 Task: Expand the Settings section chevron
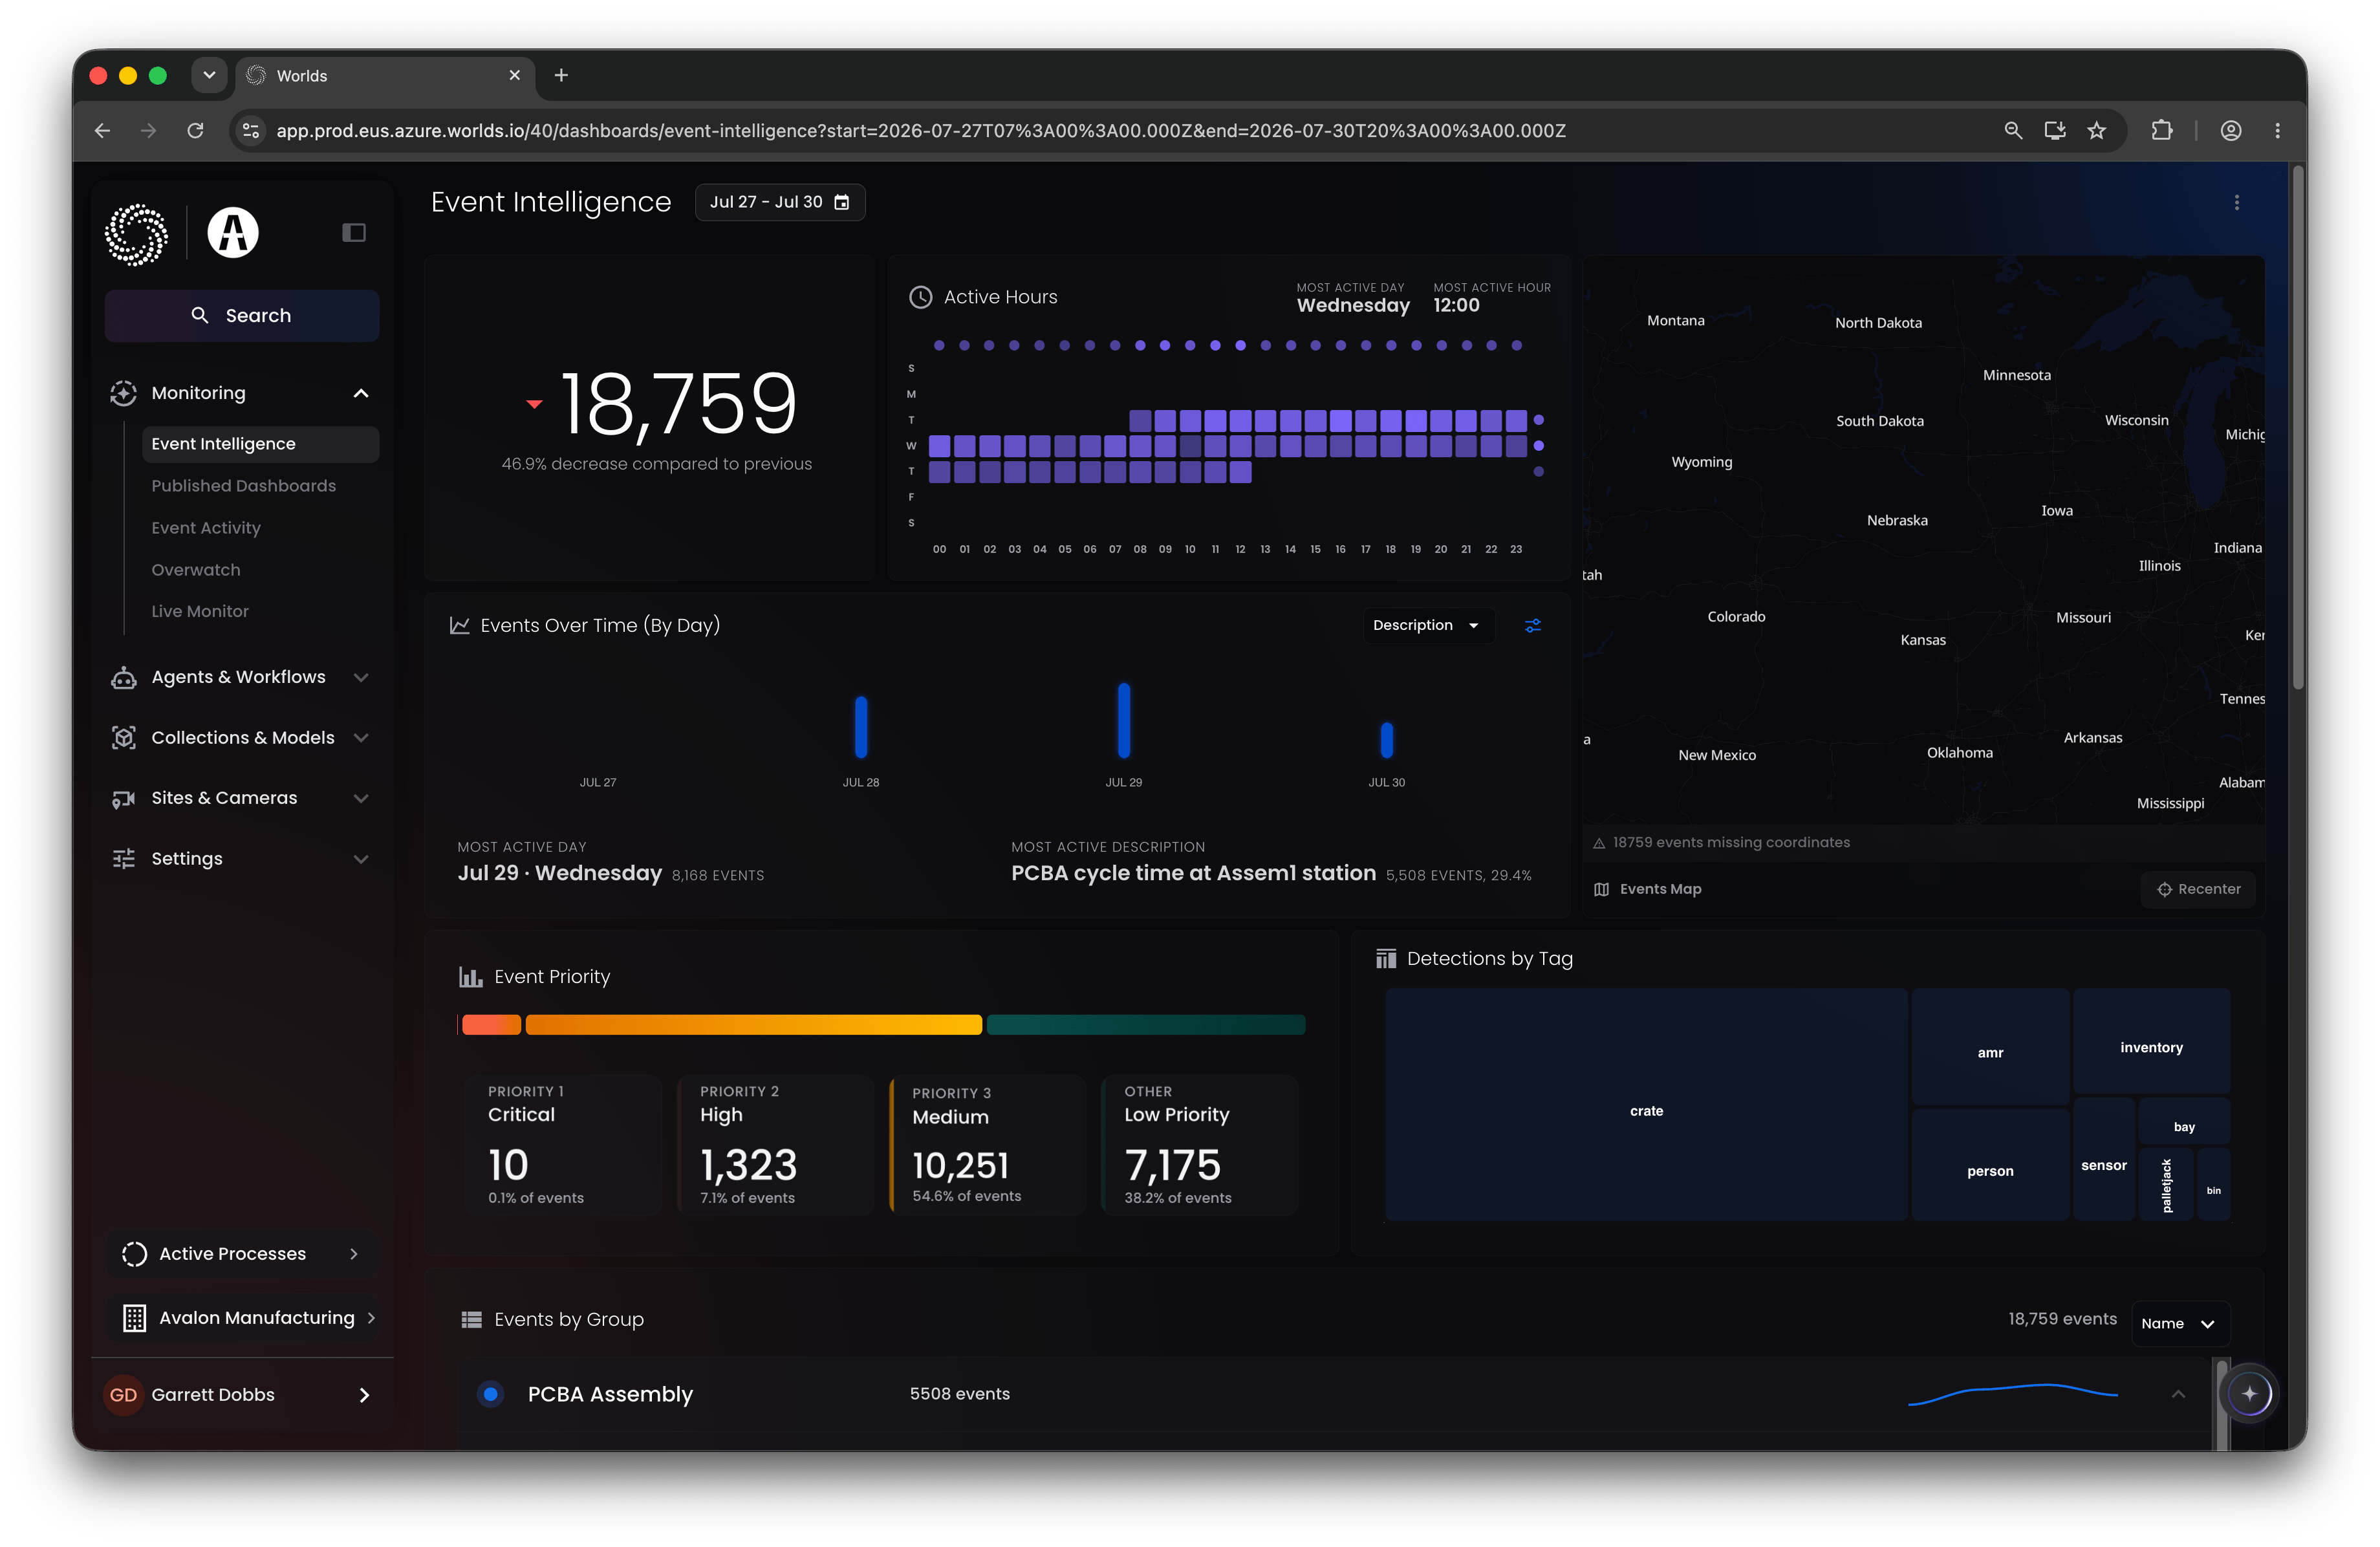[x=361, y=859]
